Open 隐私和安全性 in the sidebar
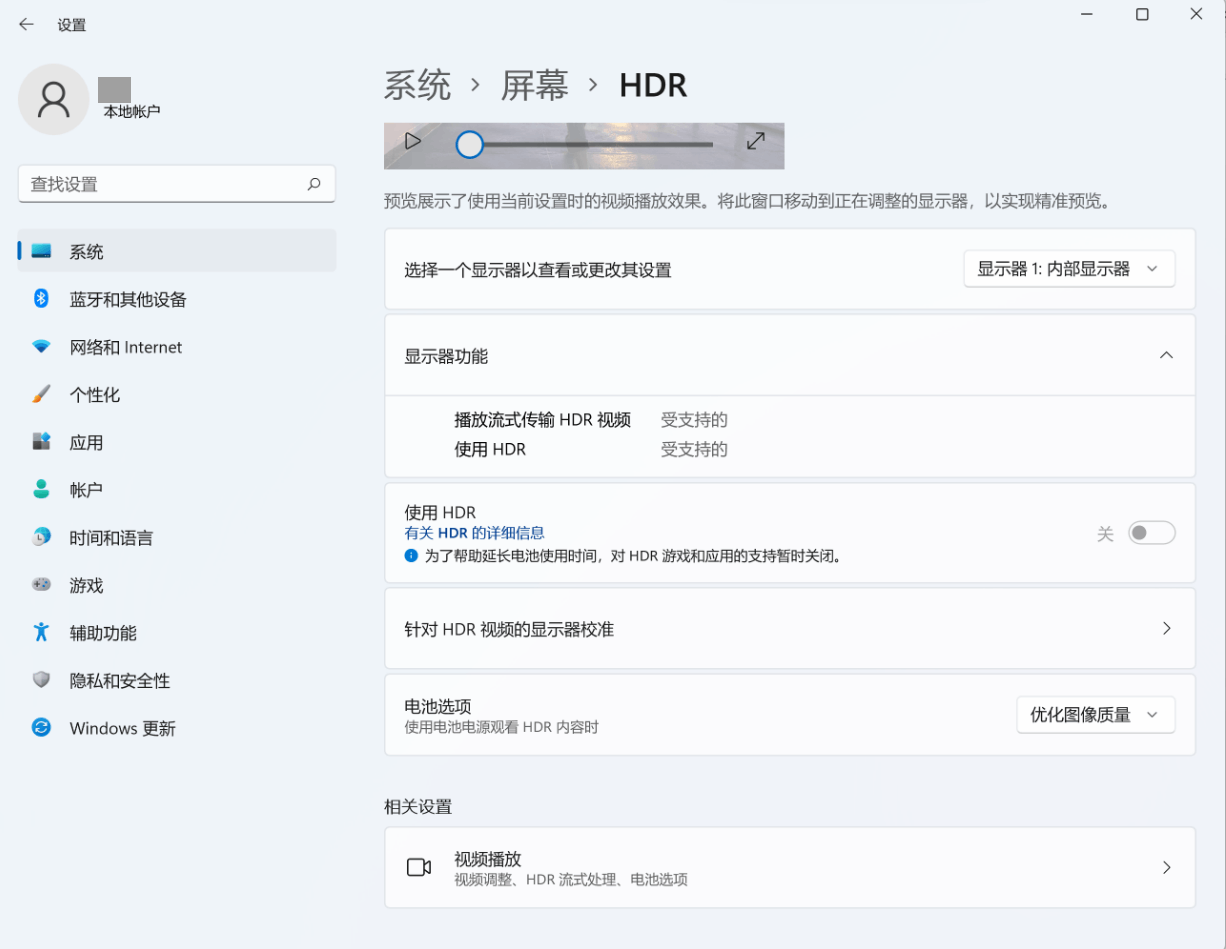This screenshot has width=1226, height=949. [x=177, y=681]
